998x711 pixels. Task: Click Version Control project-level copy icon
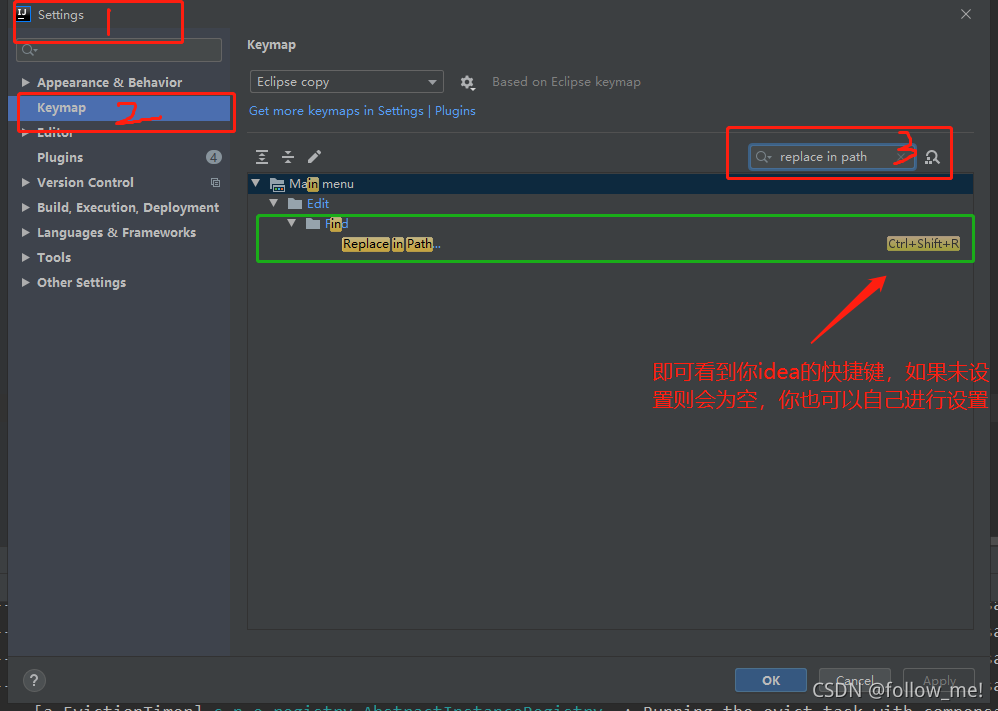216,183
